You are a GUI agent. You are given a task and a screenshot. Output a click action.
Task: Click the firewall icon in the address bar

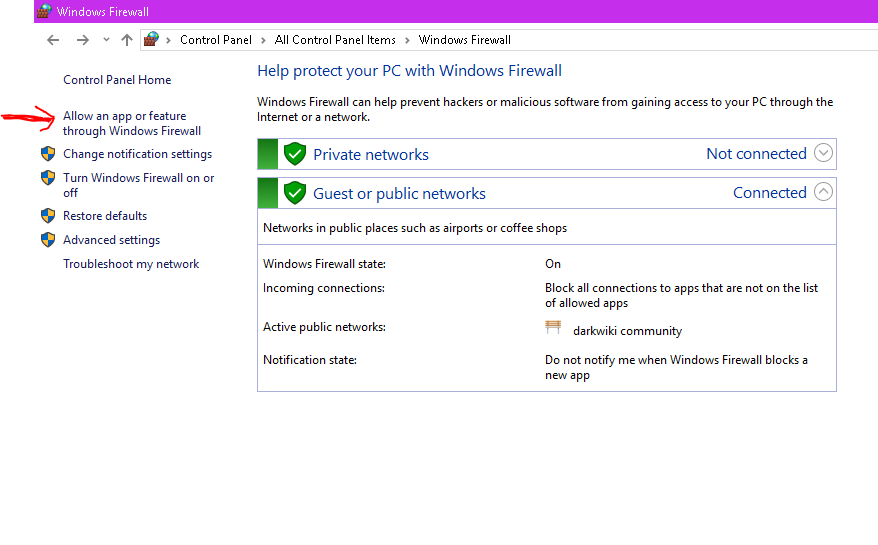(151, 39)
